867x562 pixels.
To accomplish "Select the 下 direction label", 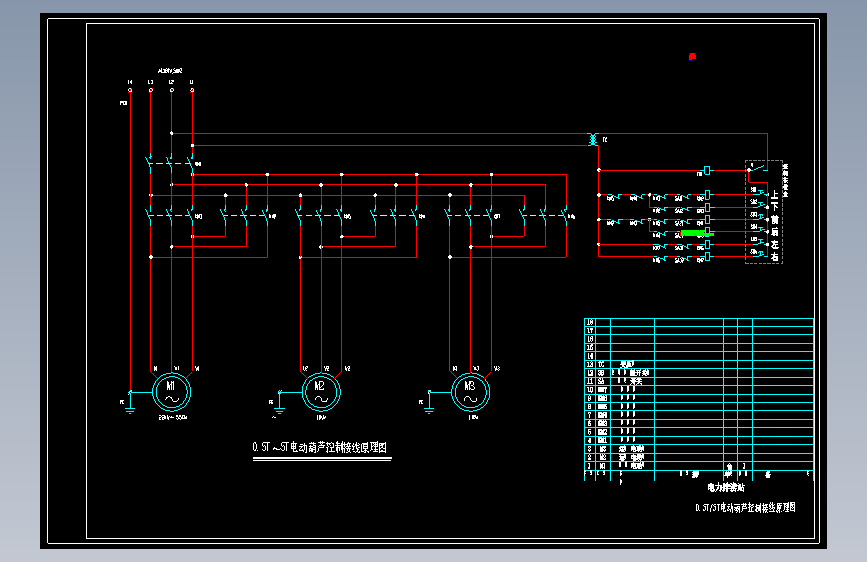I will coord(775,206).
